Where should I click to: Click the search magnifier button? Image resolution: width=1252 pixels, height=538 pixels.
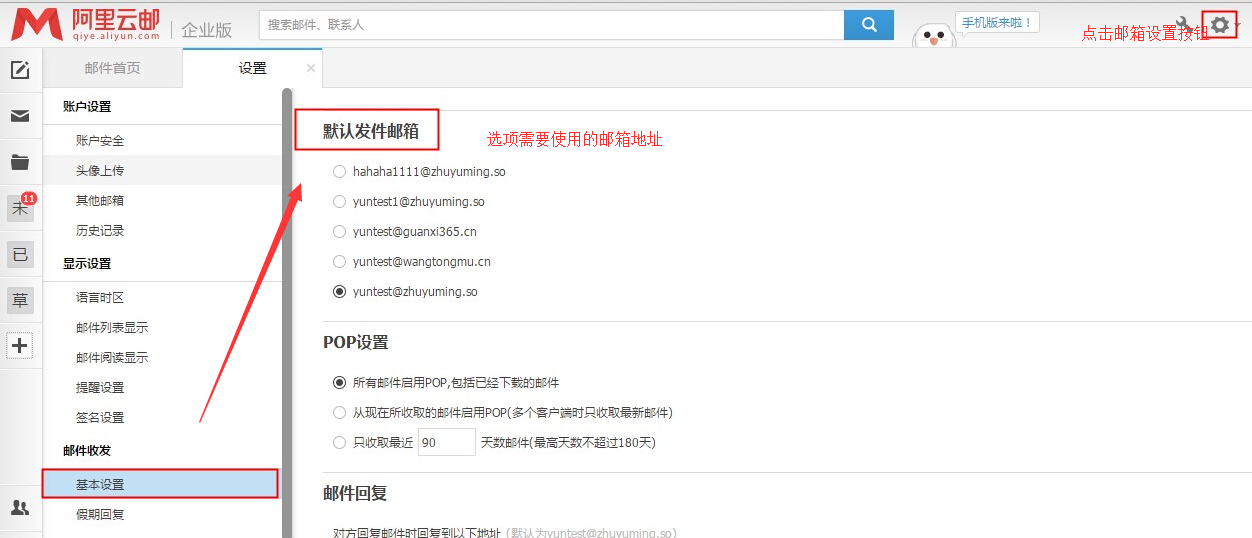[x=868, y=25]
